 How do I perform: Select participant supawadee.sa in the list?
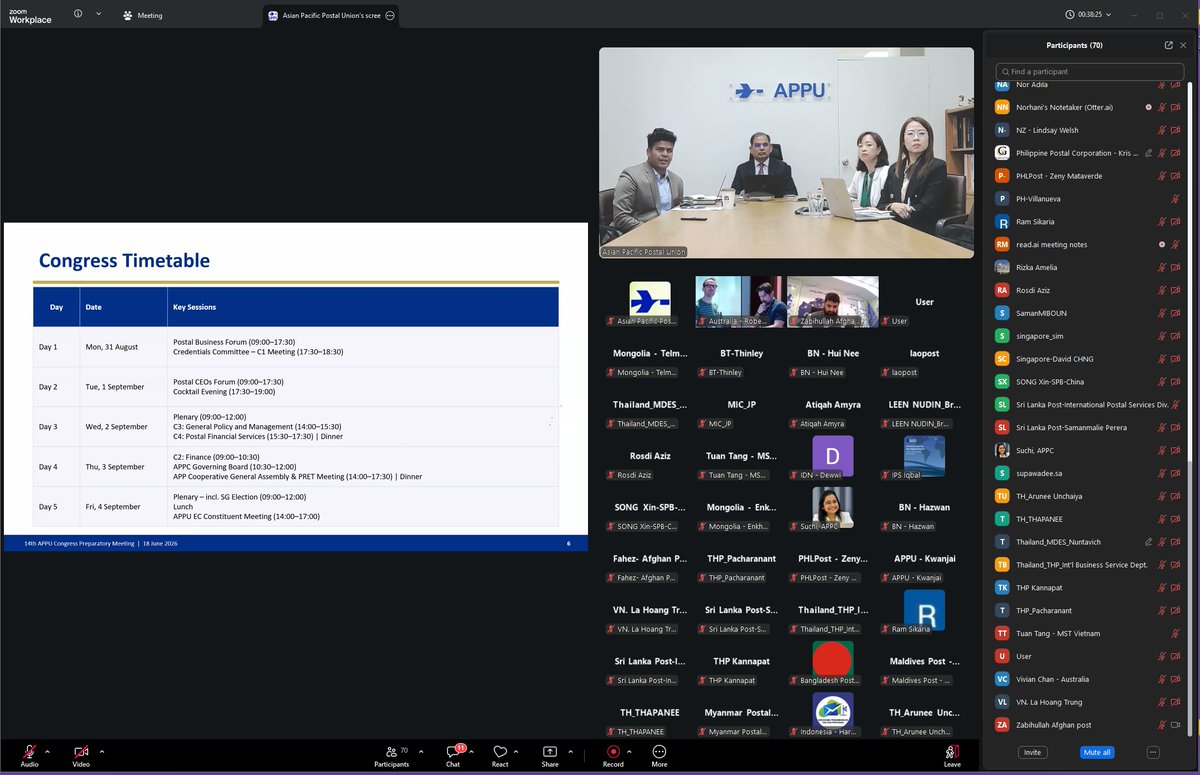point(1088,473)
